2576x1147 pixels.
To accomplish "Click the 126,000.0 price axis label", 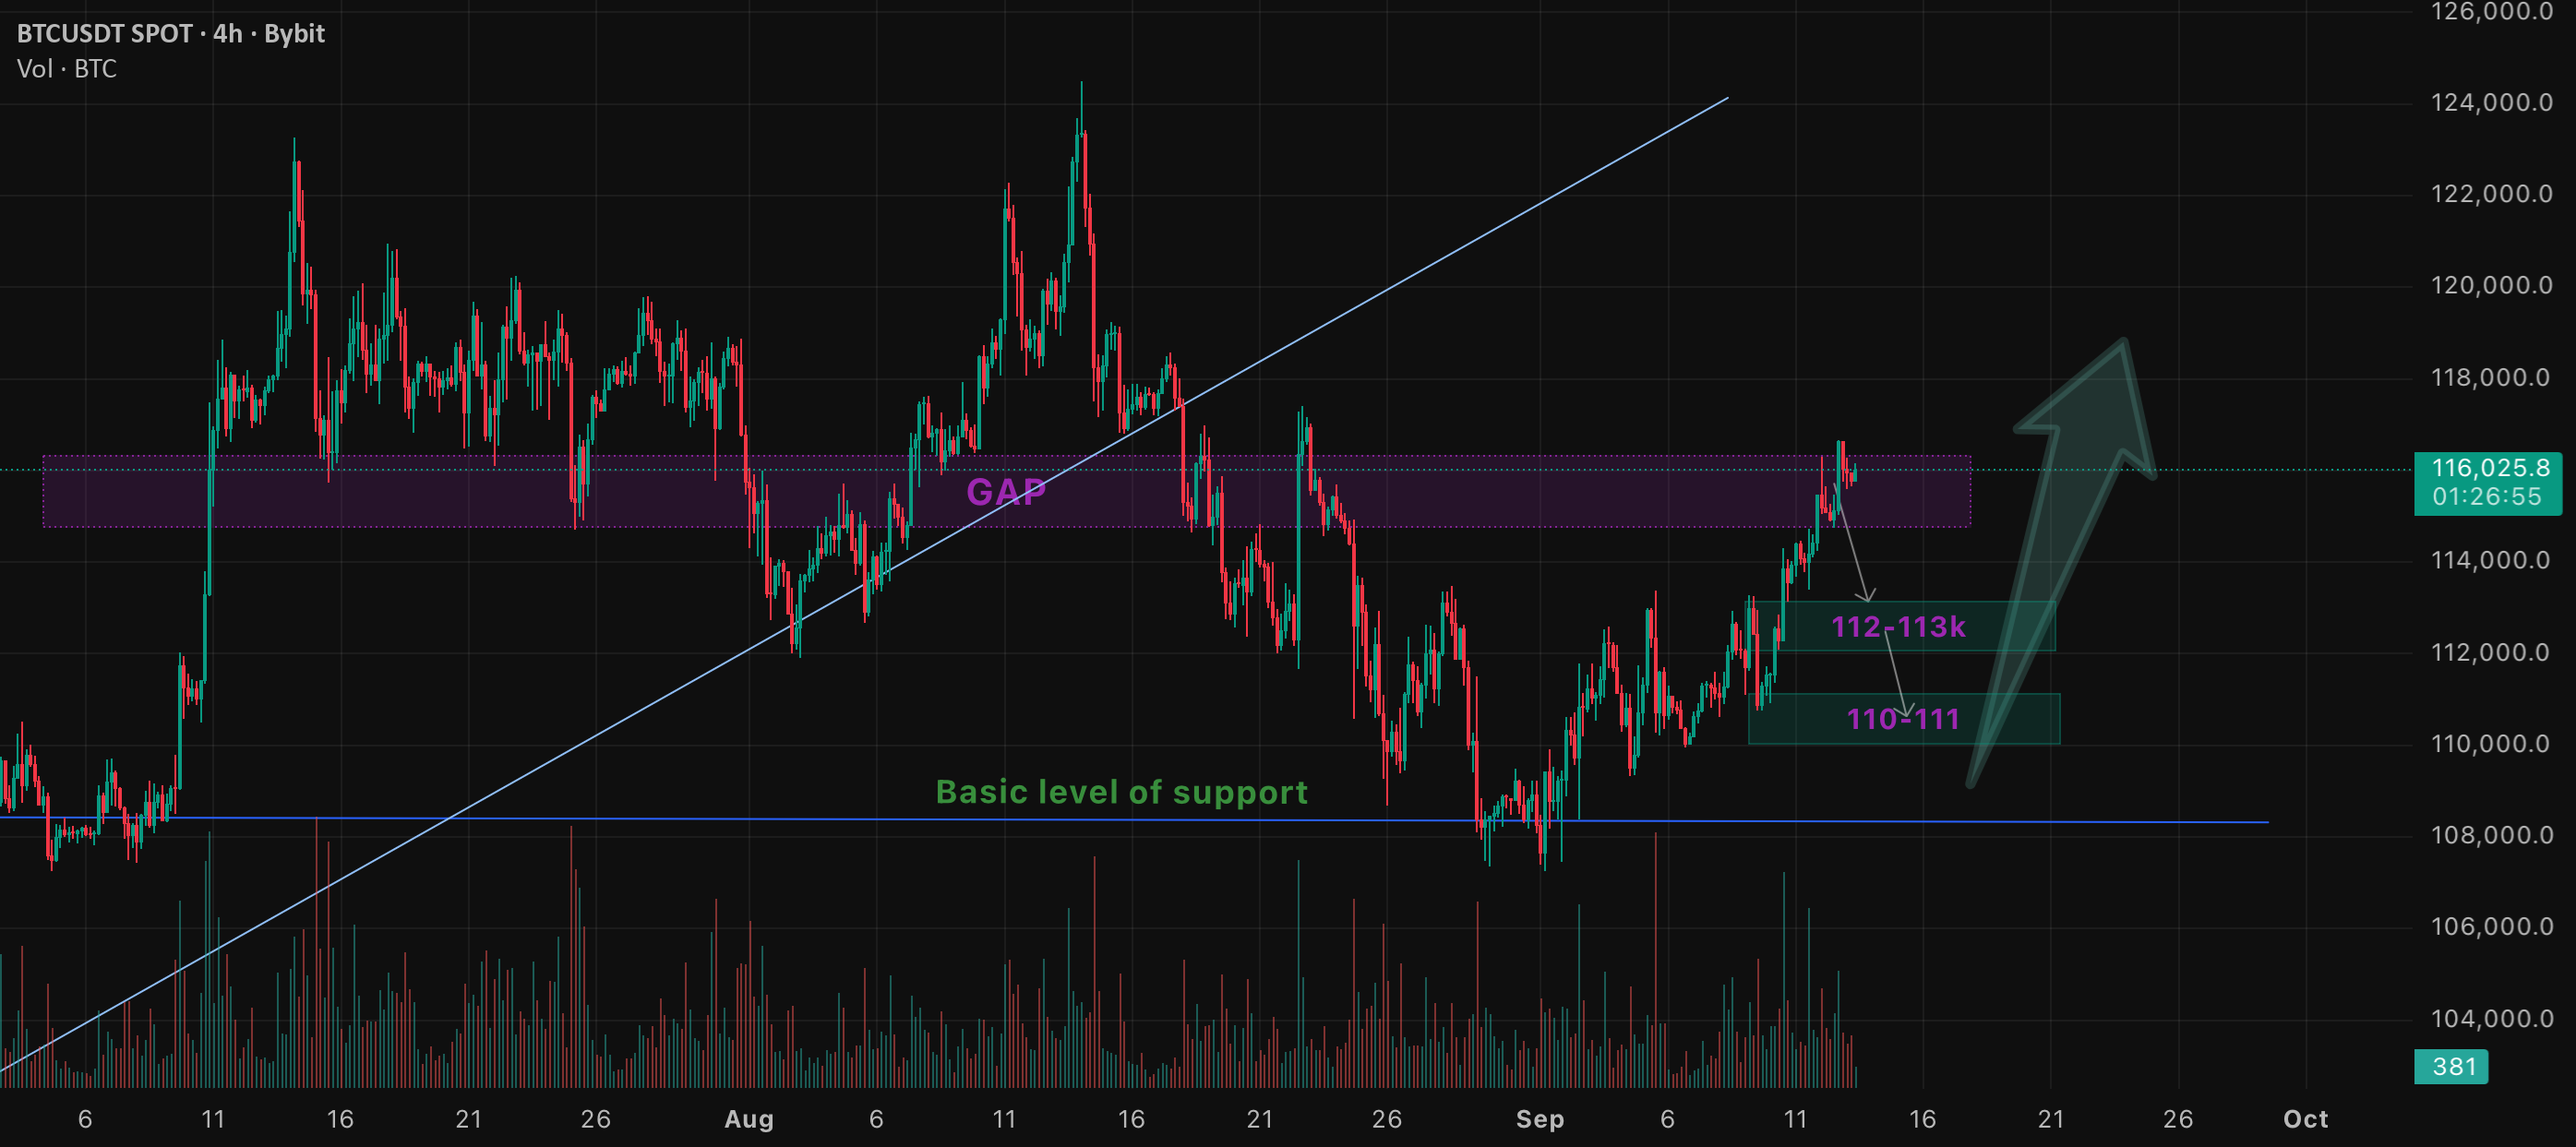I will tap(2491, 12).
